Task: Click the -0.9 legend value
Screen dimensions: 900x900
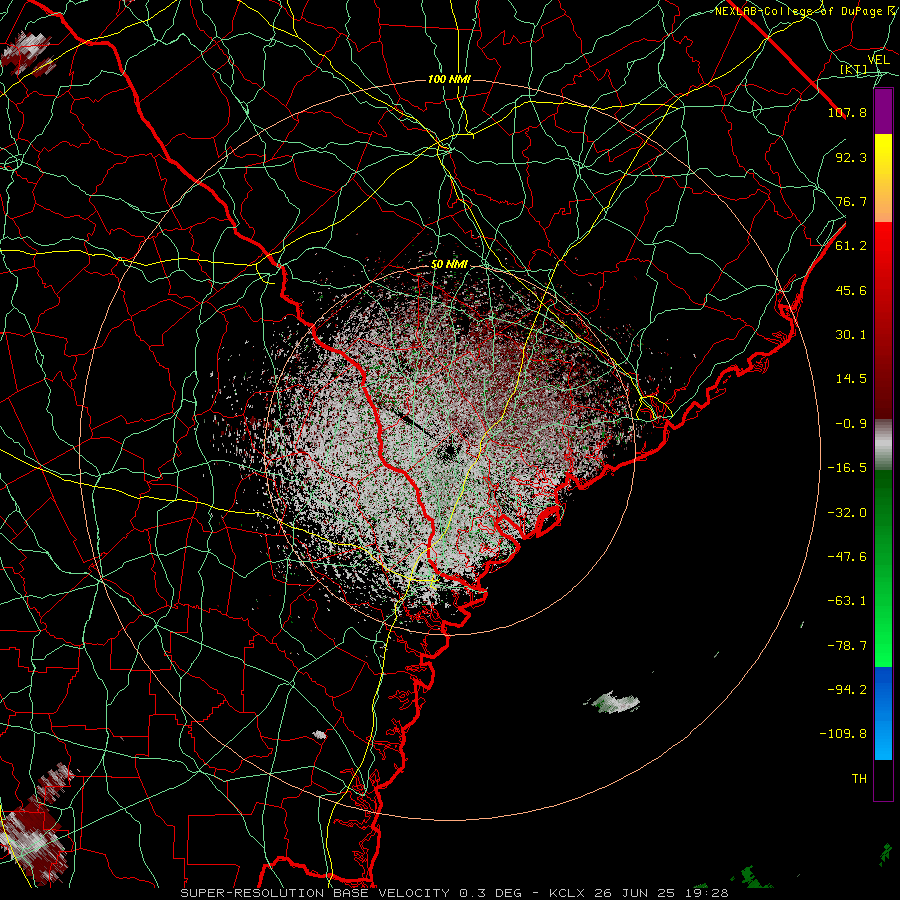Action: tap(851, 424)
